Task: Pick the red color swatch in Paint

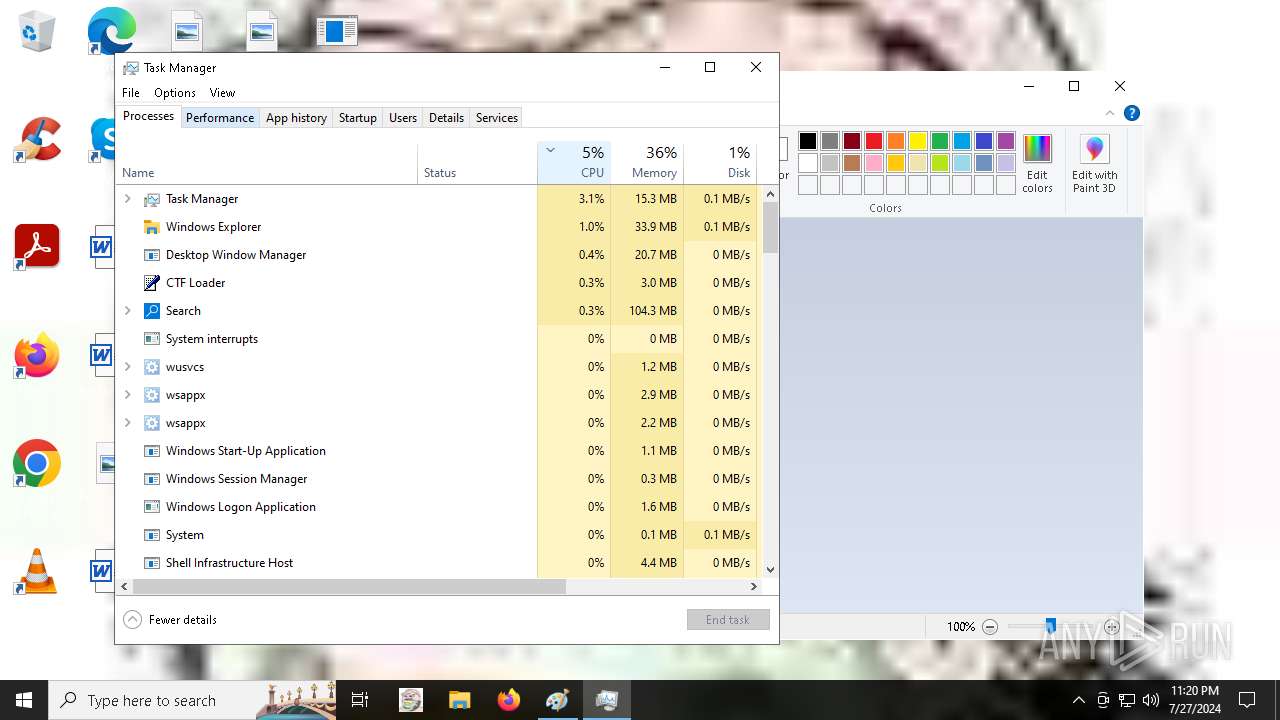Action: pyautogui.click(x=874, y=141)
